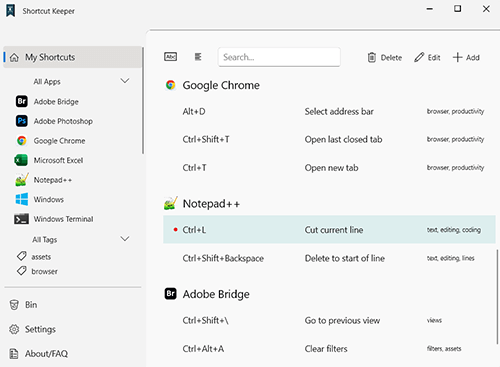This screenshot has height=367, width=500.
Task: Switch to the list layout icon
Action: point(198,57)
